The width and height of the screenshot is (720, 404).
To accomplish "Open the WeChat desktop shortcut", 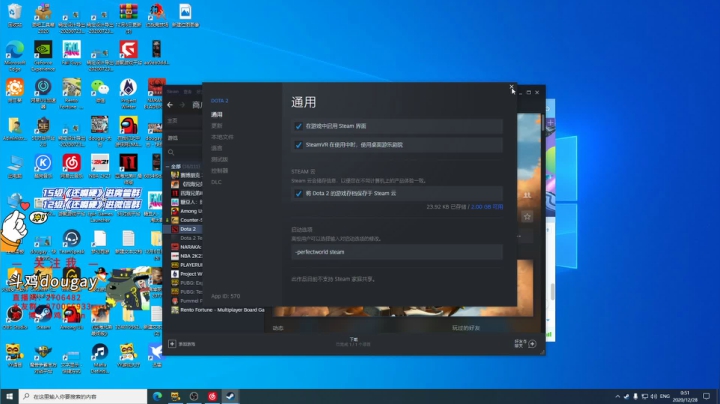I will [100, 90].
